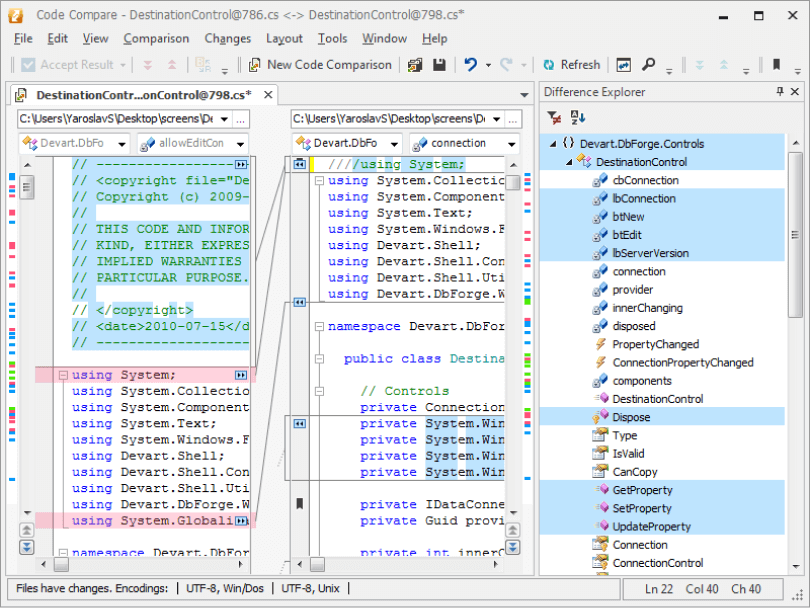
Task: Open the Window menu
Action: coord(384,38)
